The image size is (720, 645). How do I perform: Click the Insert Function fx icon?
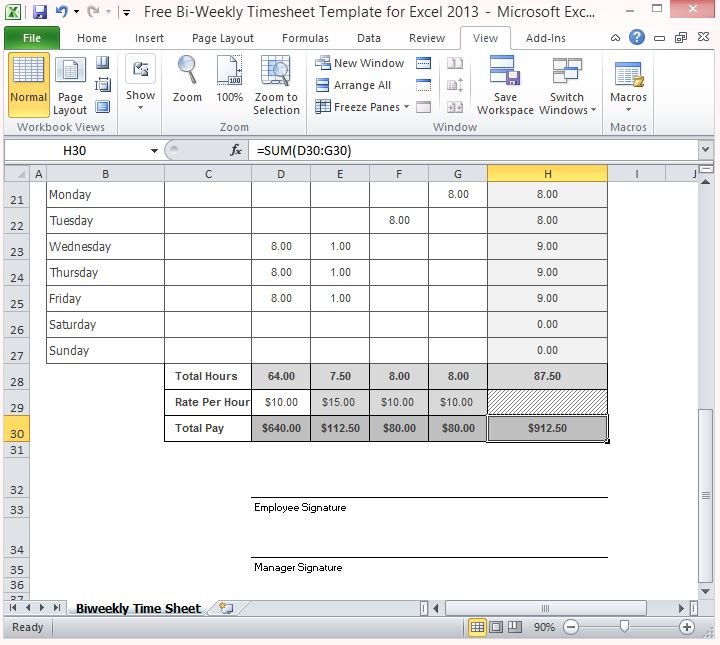236,151
